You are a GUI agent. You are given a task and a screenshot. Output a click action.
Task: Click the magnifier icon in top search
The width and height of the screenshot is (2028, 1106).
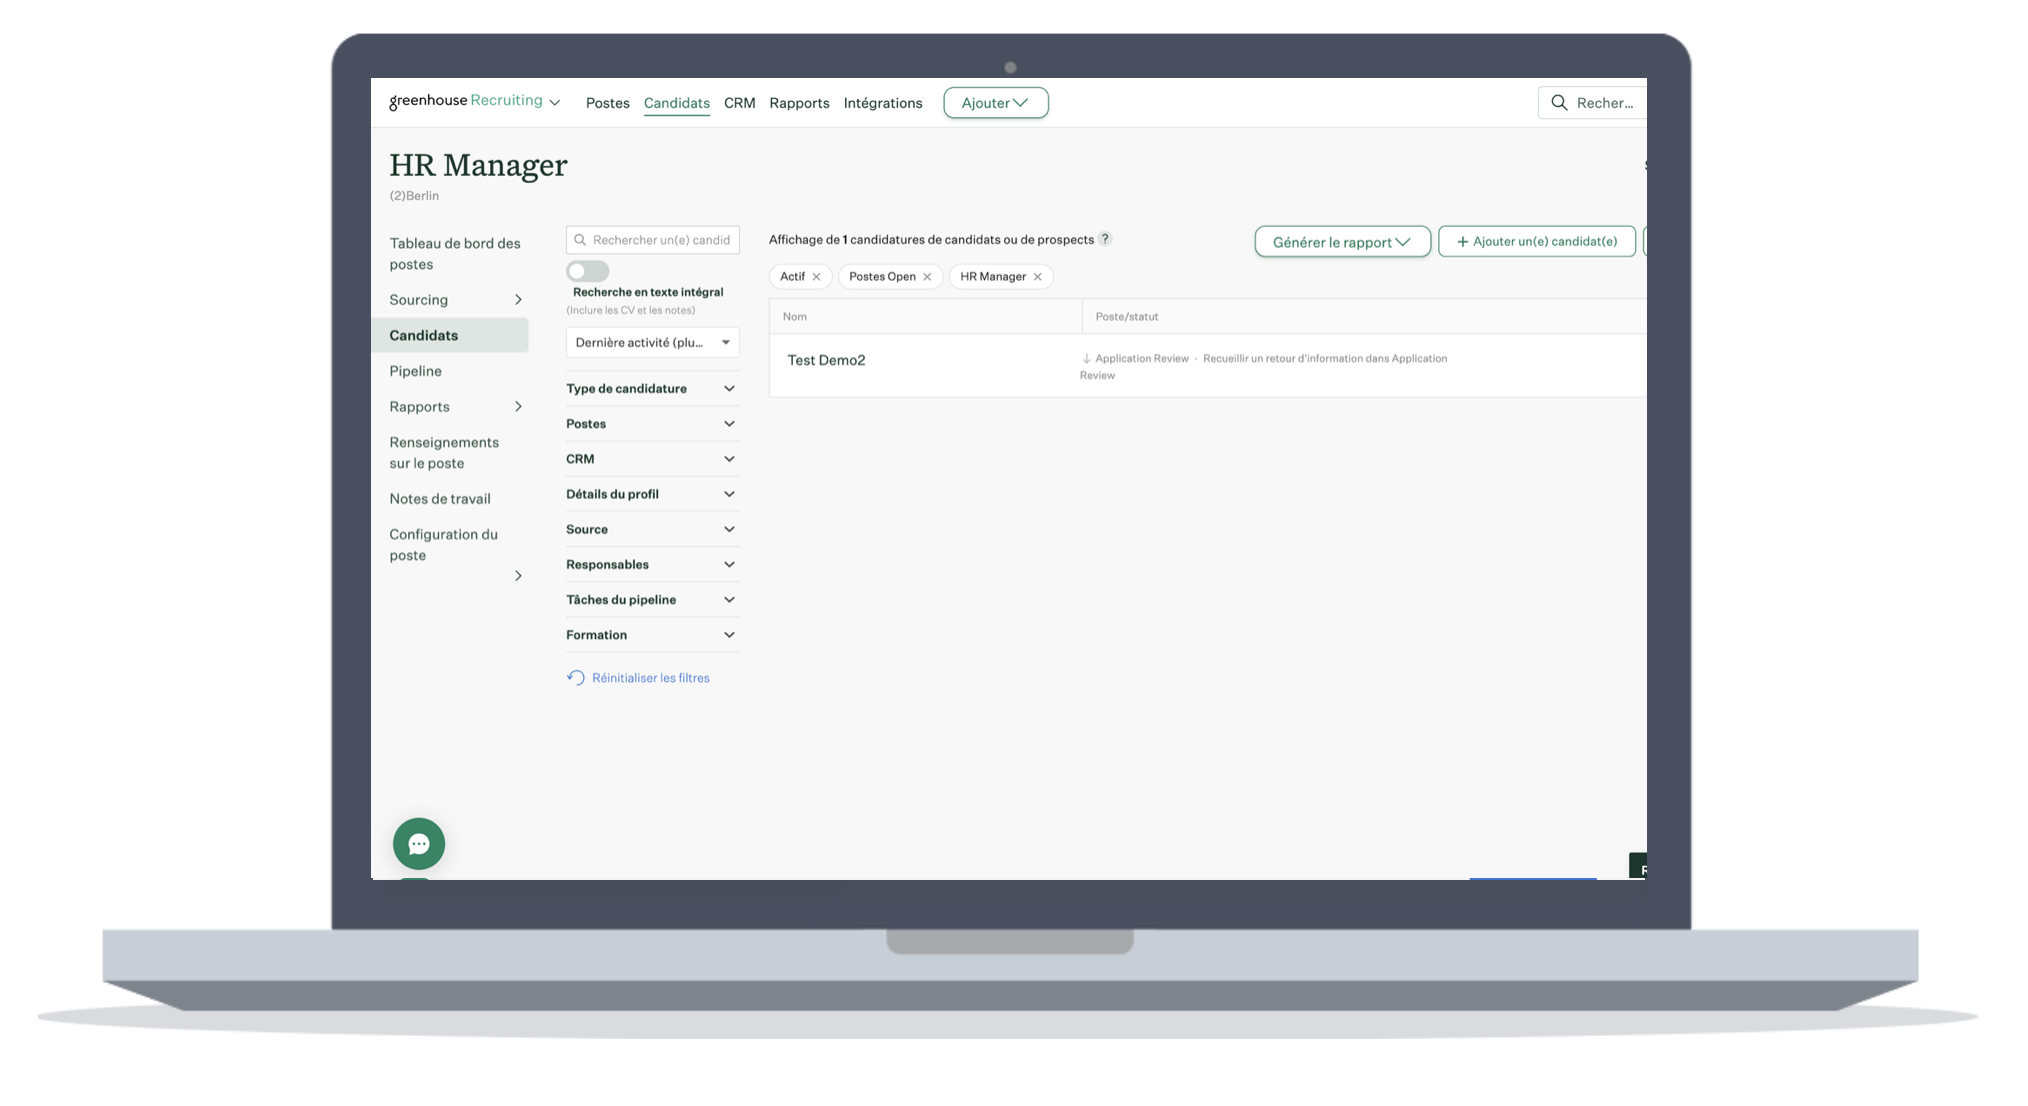(1559, 103)
